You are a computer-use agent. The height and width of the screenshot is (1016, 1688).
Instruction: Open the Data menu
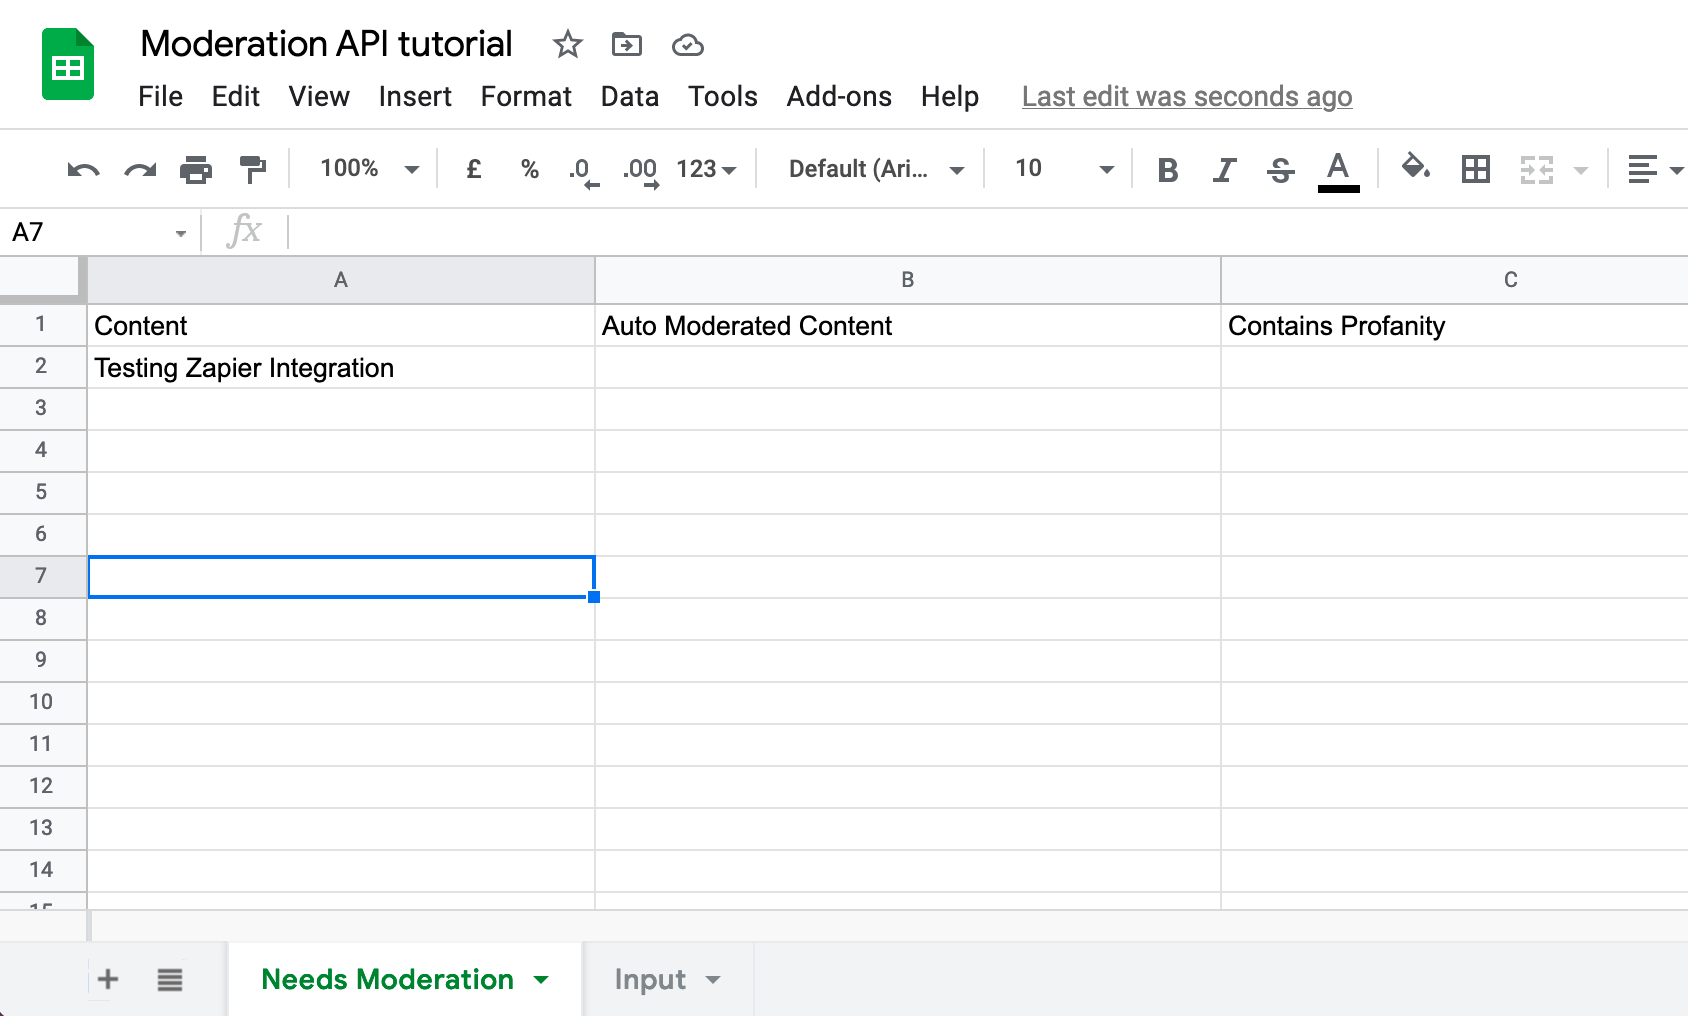630,96
